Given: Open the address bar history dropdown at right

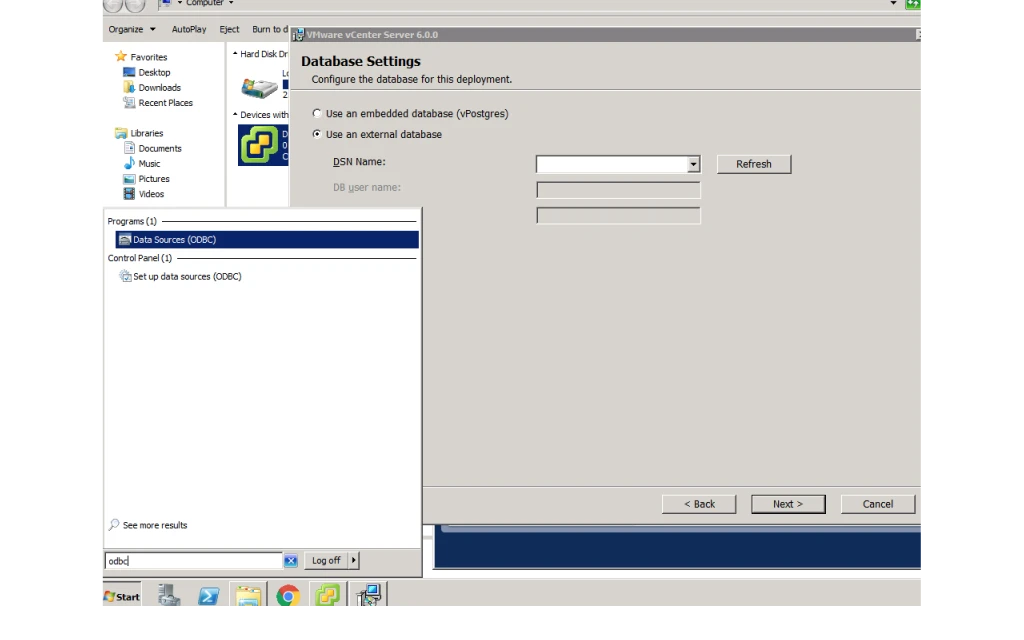Looking at the screenshot, I should point(893,3).
